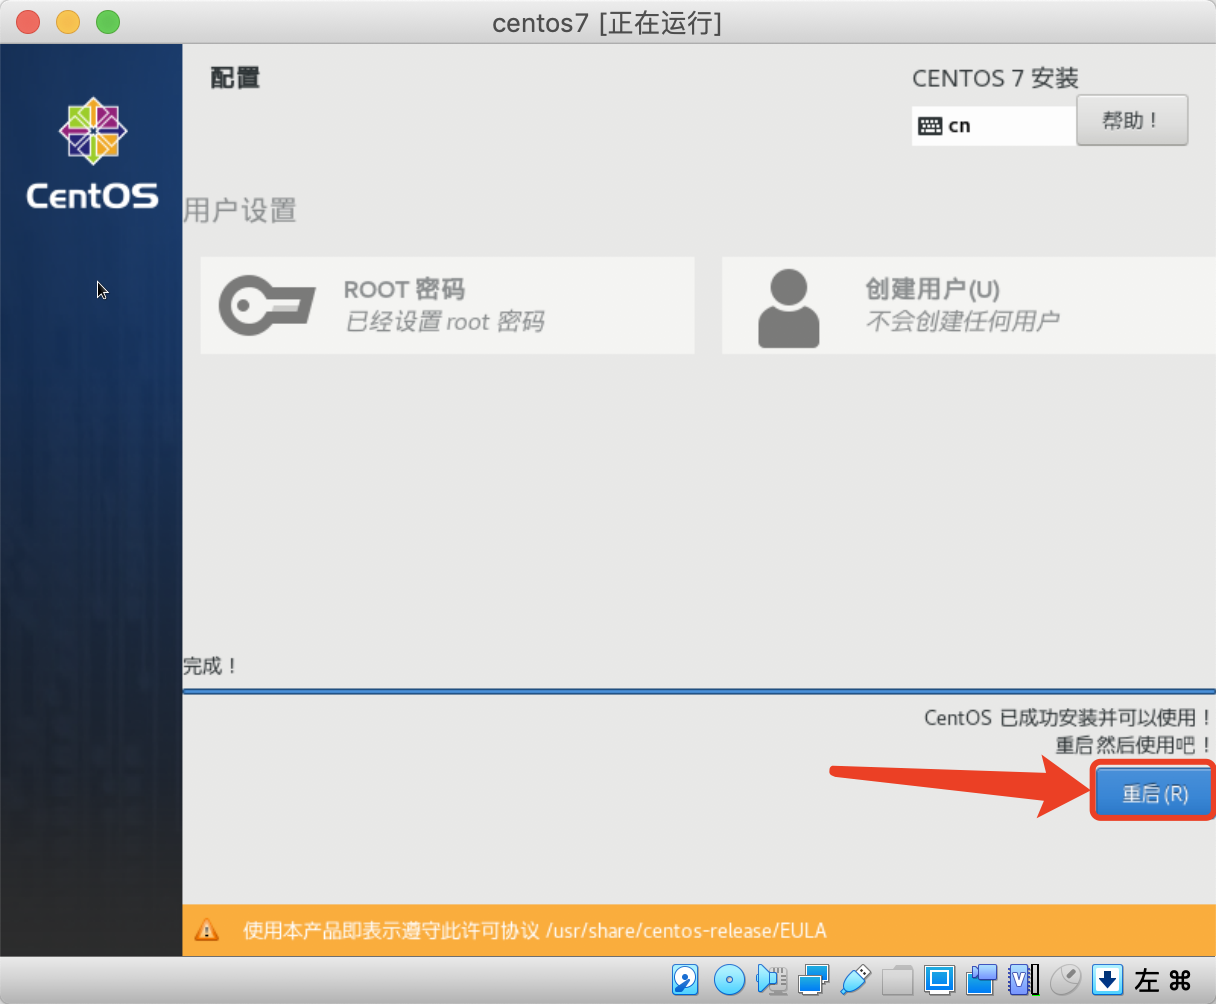Click the CPU virtualization V icon
The height and width of the screenshot is (1004, 1216).
(1023, 979)
